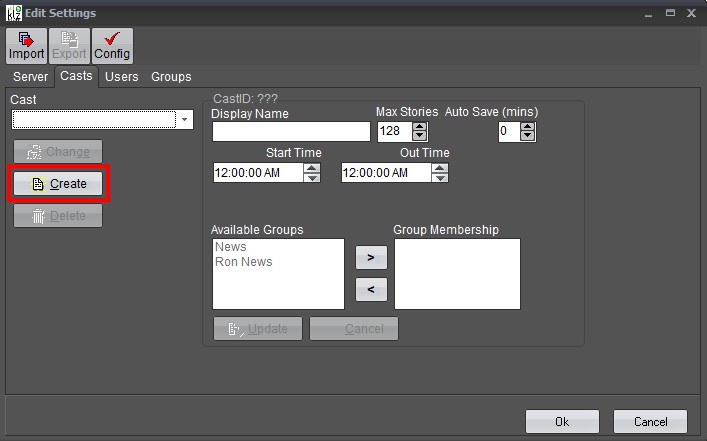Increment Start Time with up arrow
This screenshot has width=707, height=441.
click(312, 168)
